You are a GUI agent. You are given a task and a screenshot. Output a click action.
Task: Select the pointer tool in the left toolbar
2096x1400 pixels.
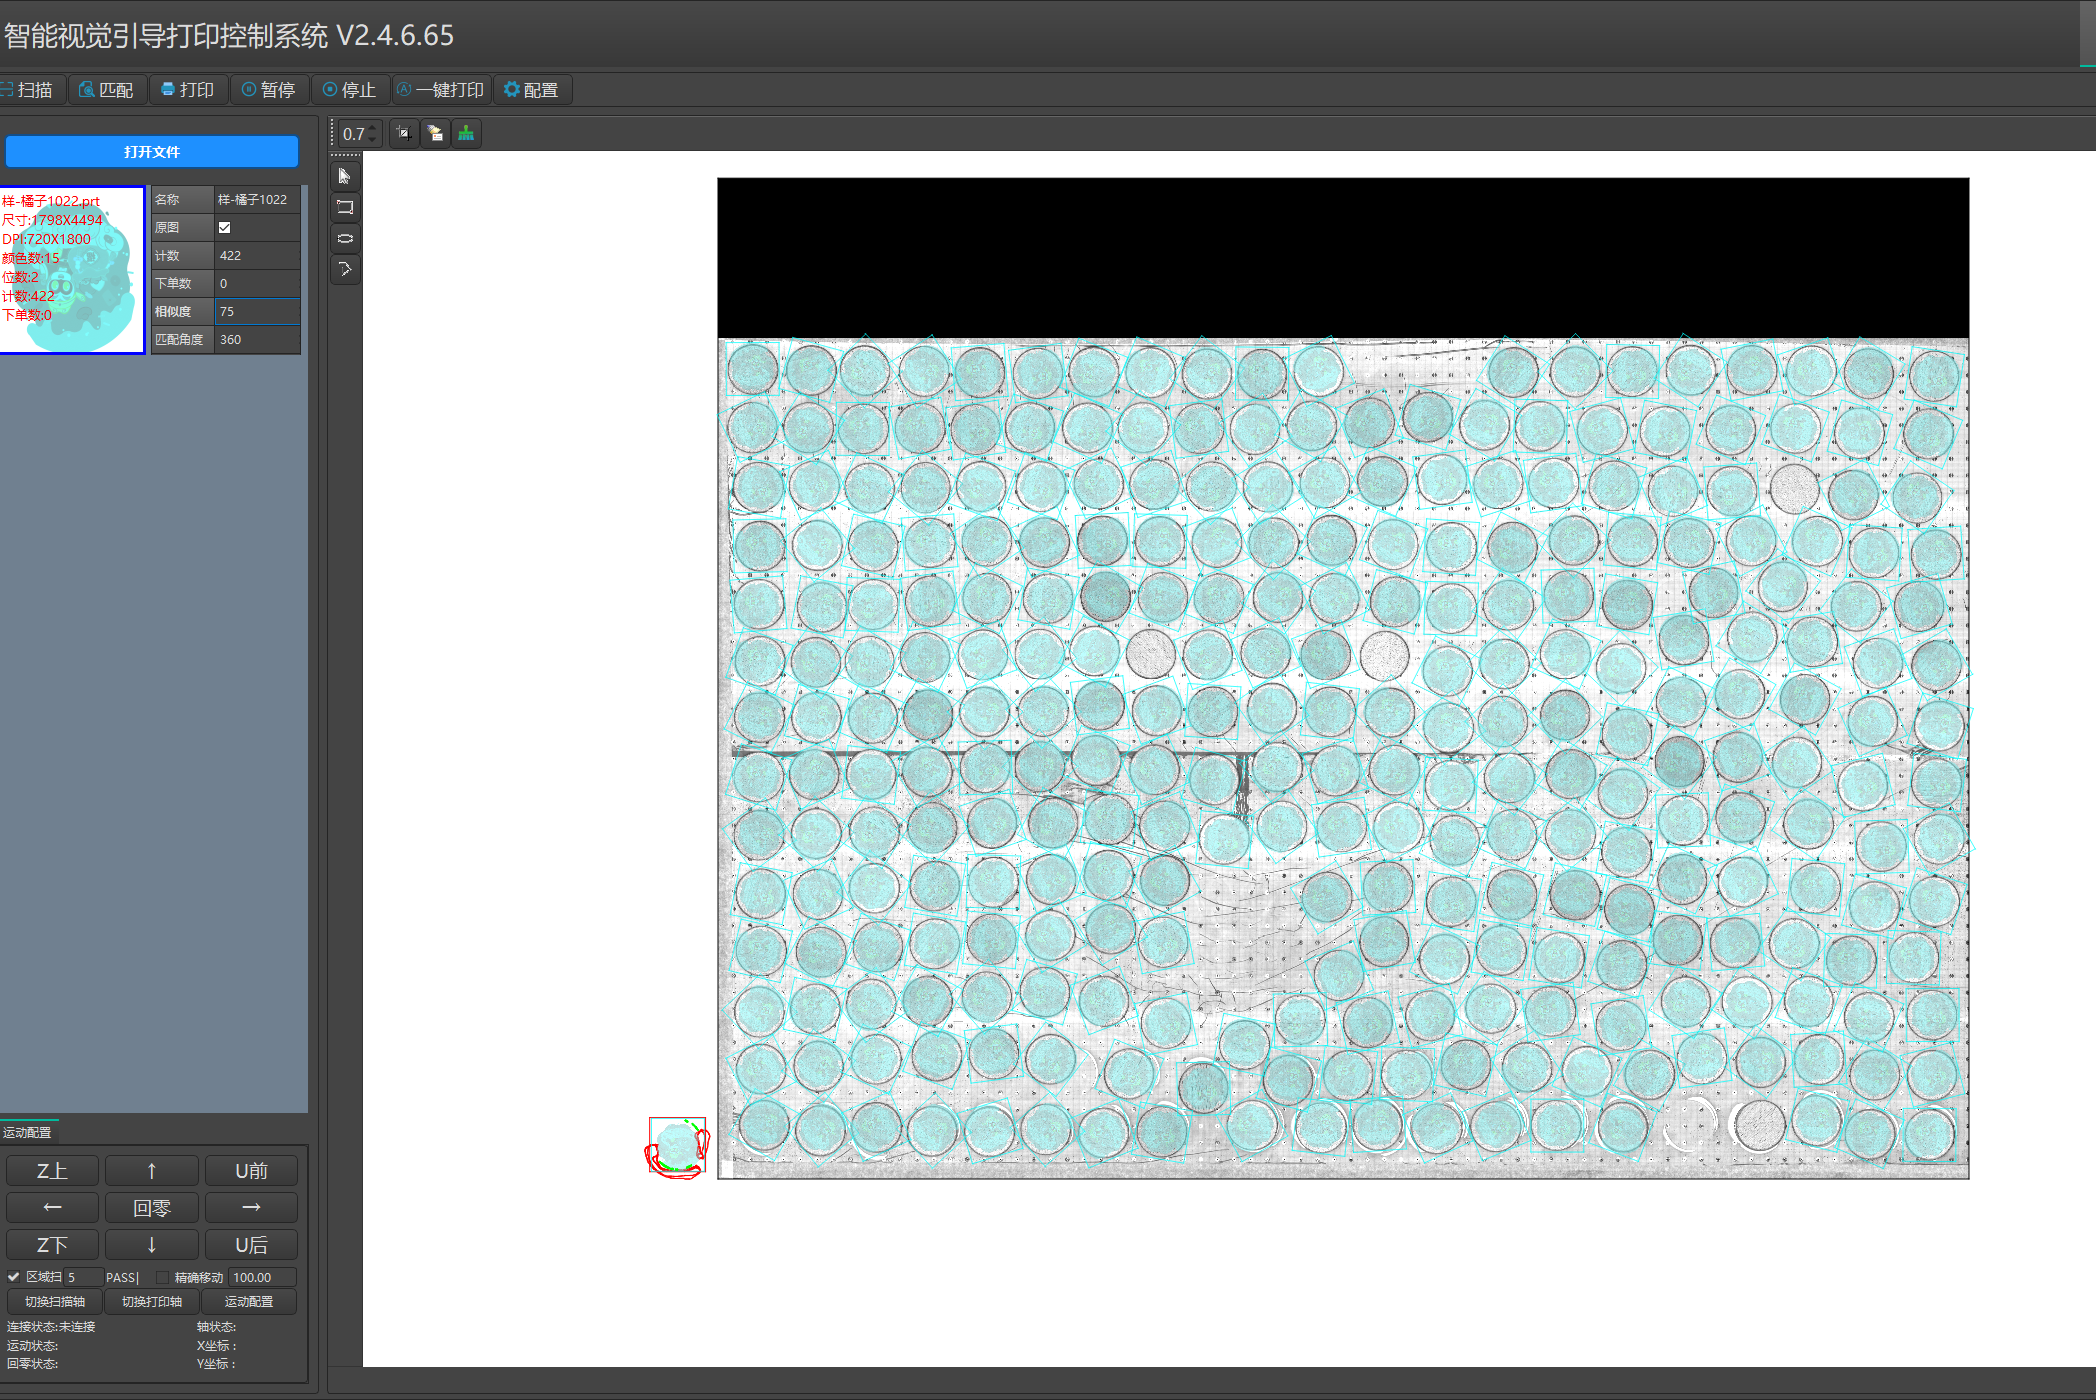click(345, 176)
